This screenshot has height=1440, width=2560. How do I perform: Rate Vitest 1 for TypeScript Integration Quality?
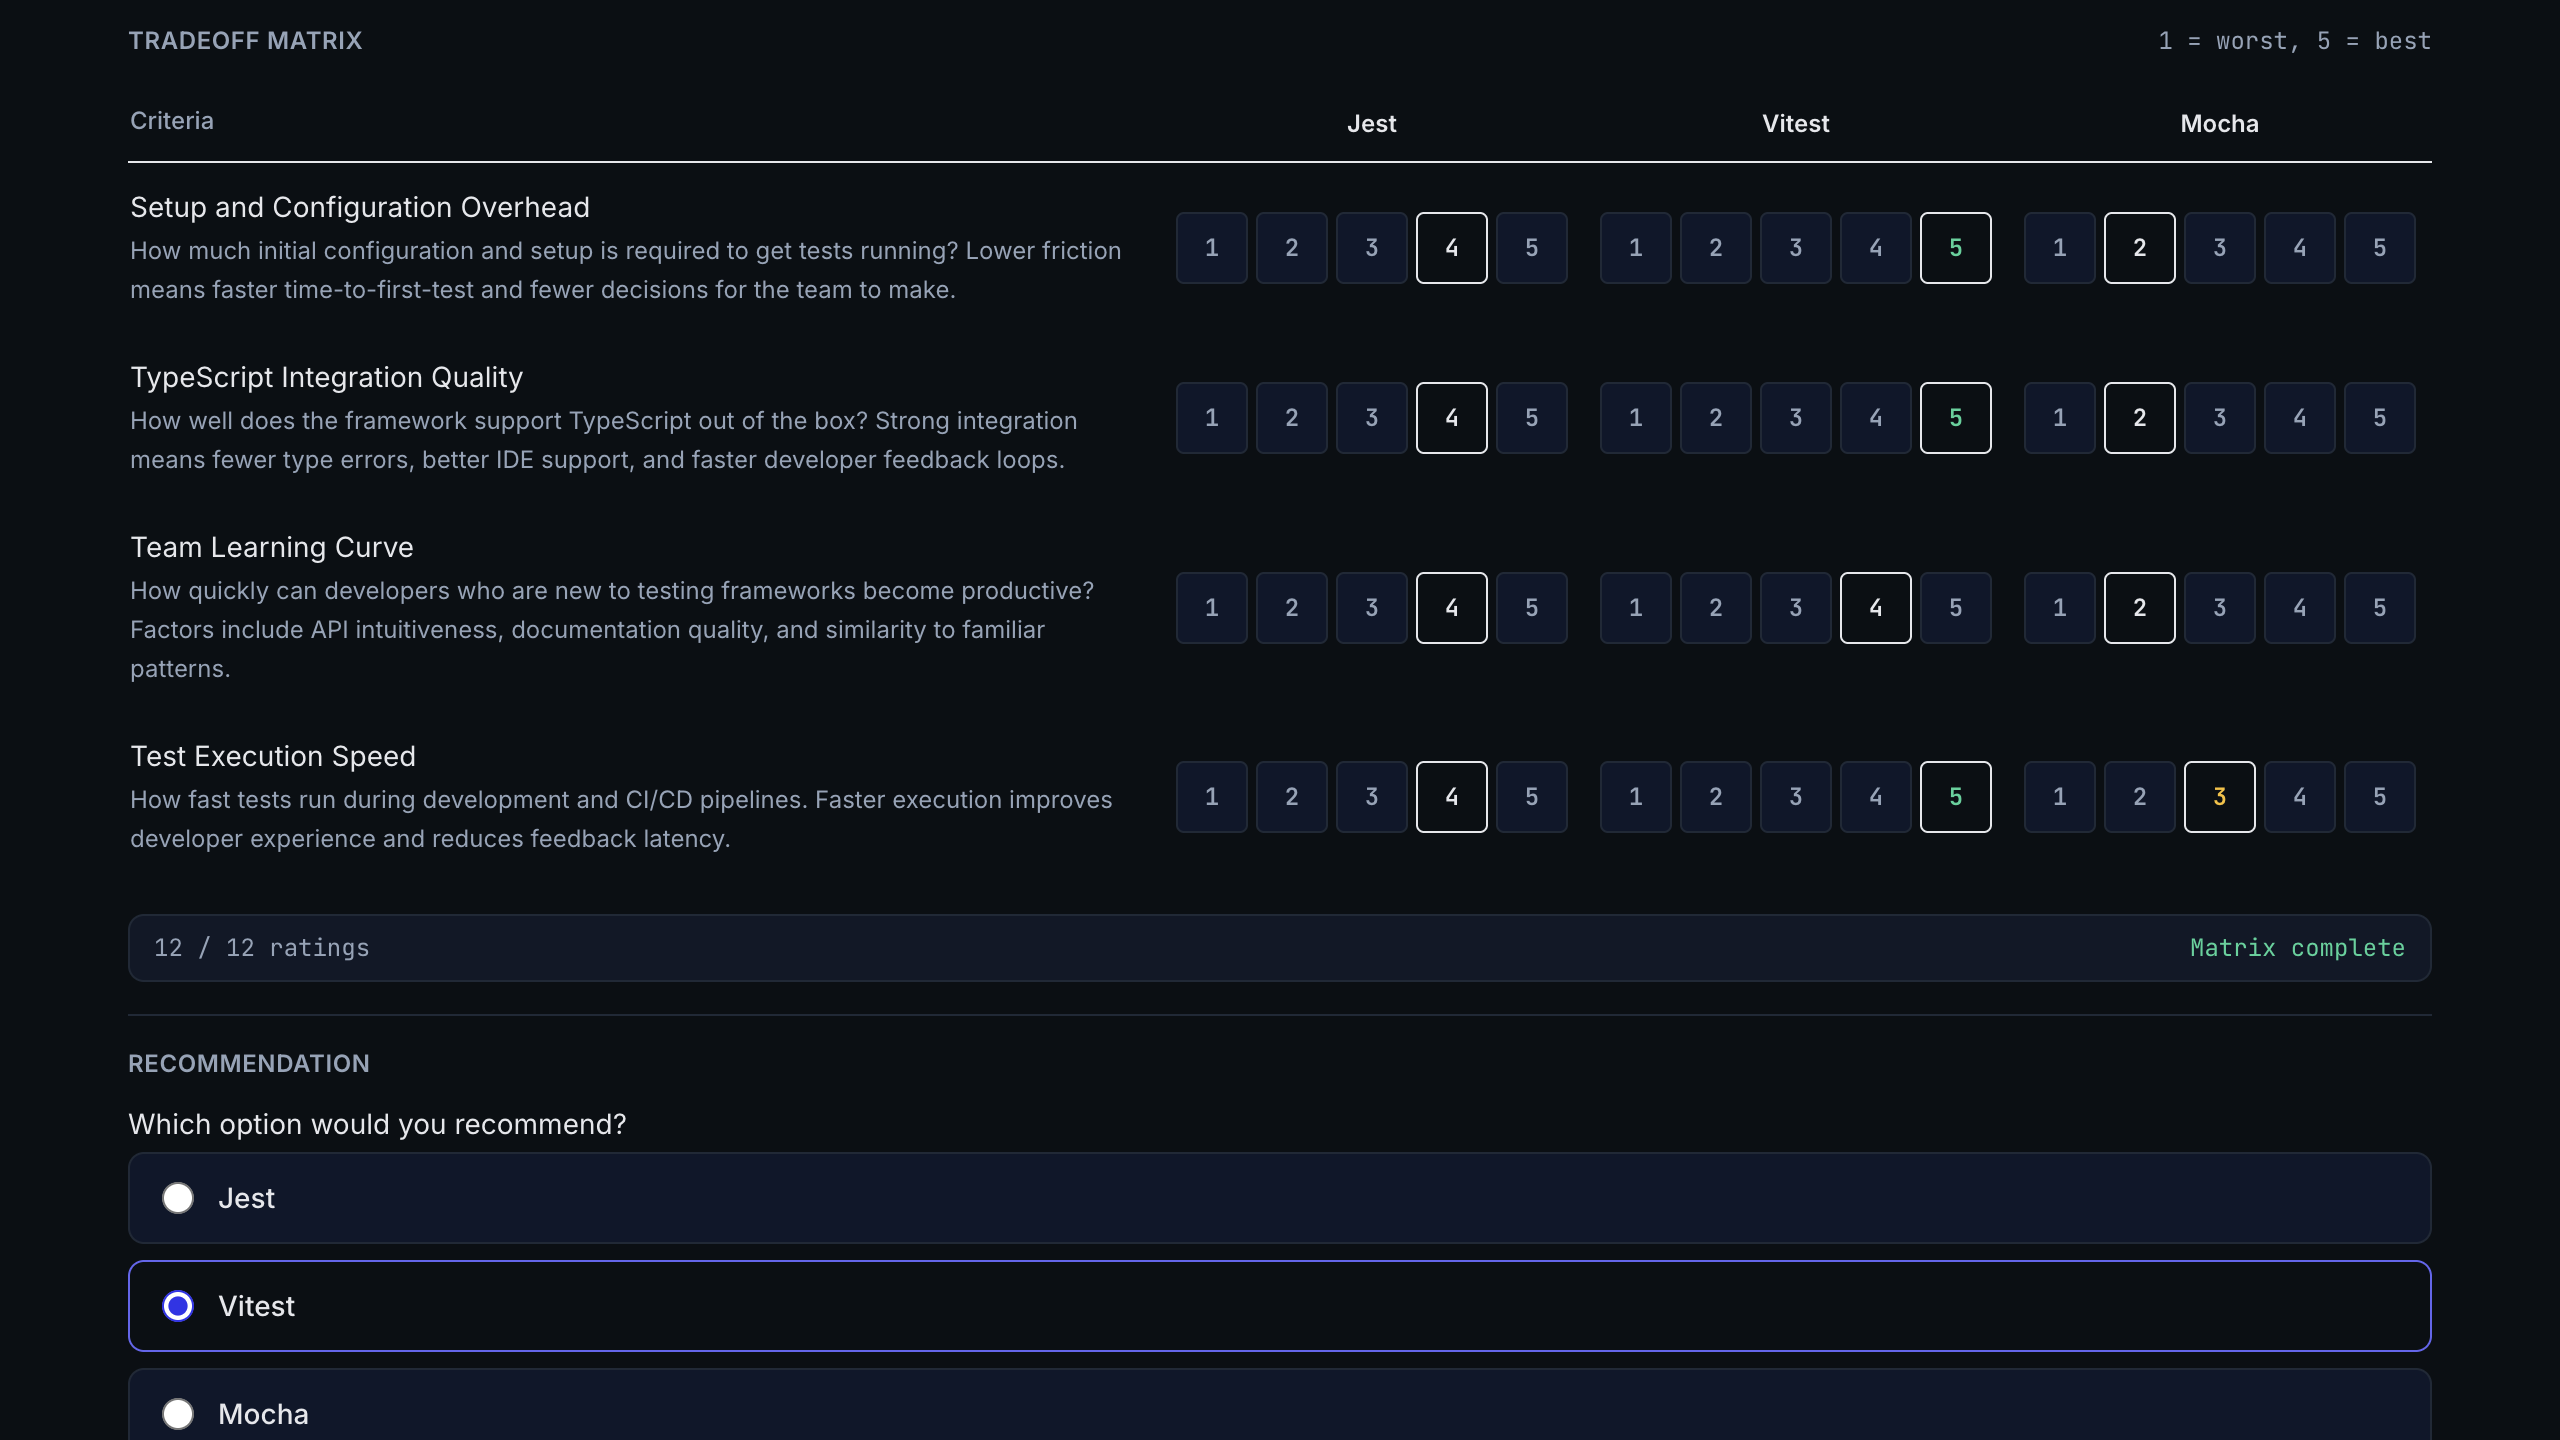pos(1636,417)
